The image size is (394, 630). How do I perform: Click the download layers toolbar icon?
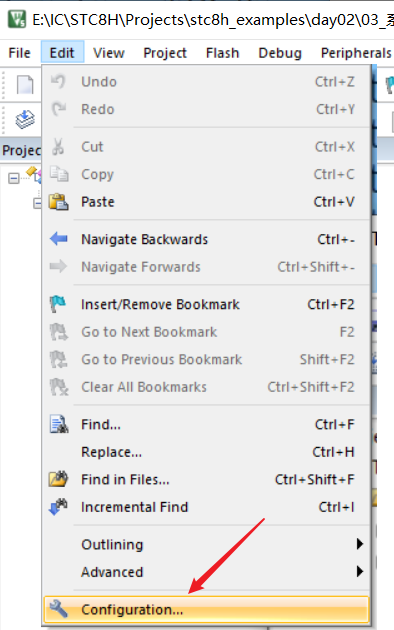pyautogui.click(x=25, y=119)
